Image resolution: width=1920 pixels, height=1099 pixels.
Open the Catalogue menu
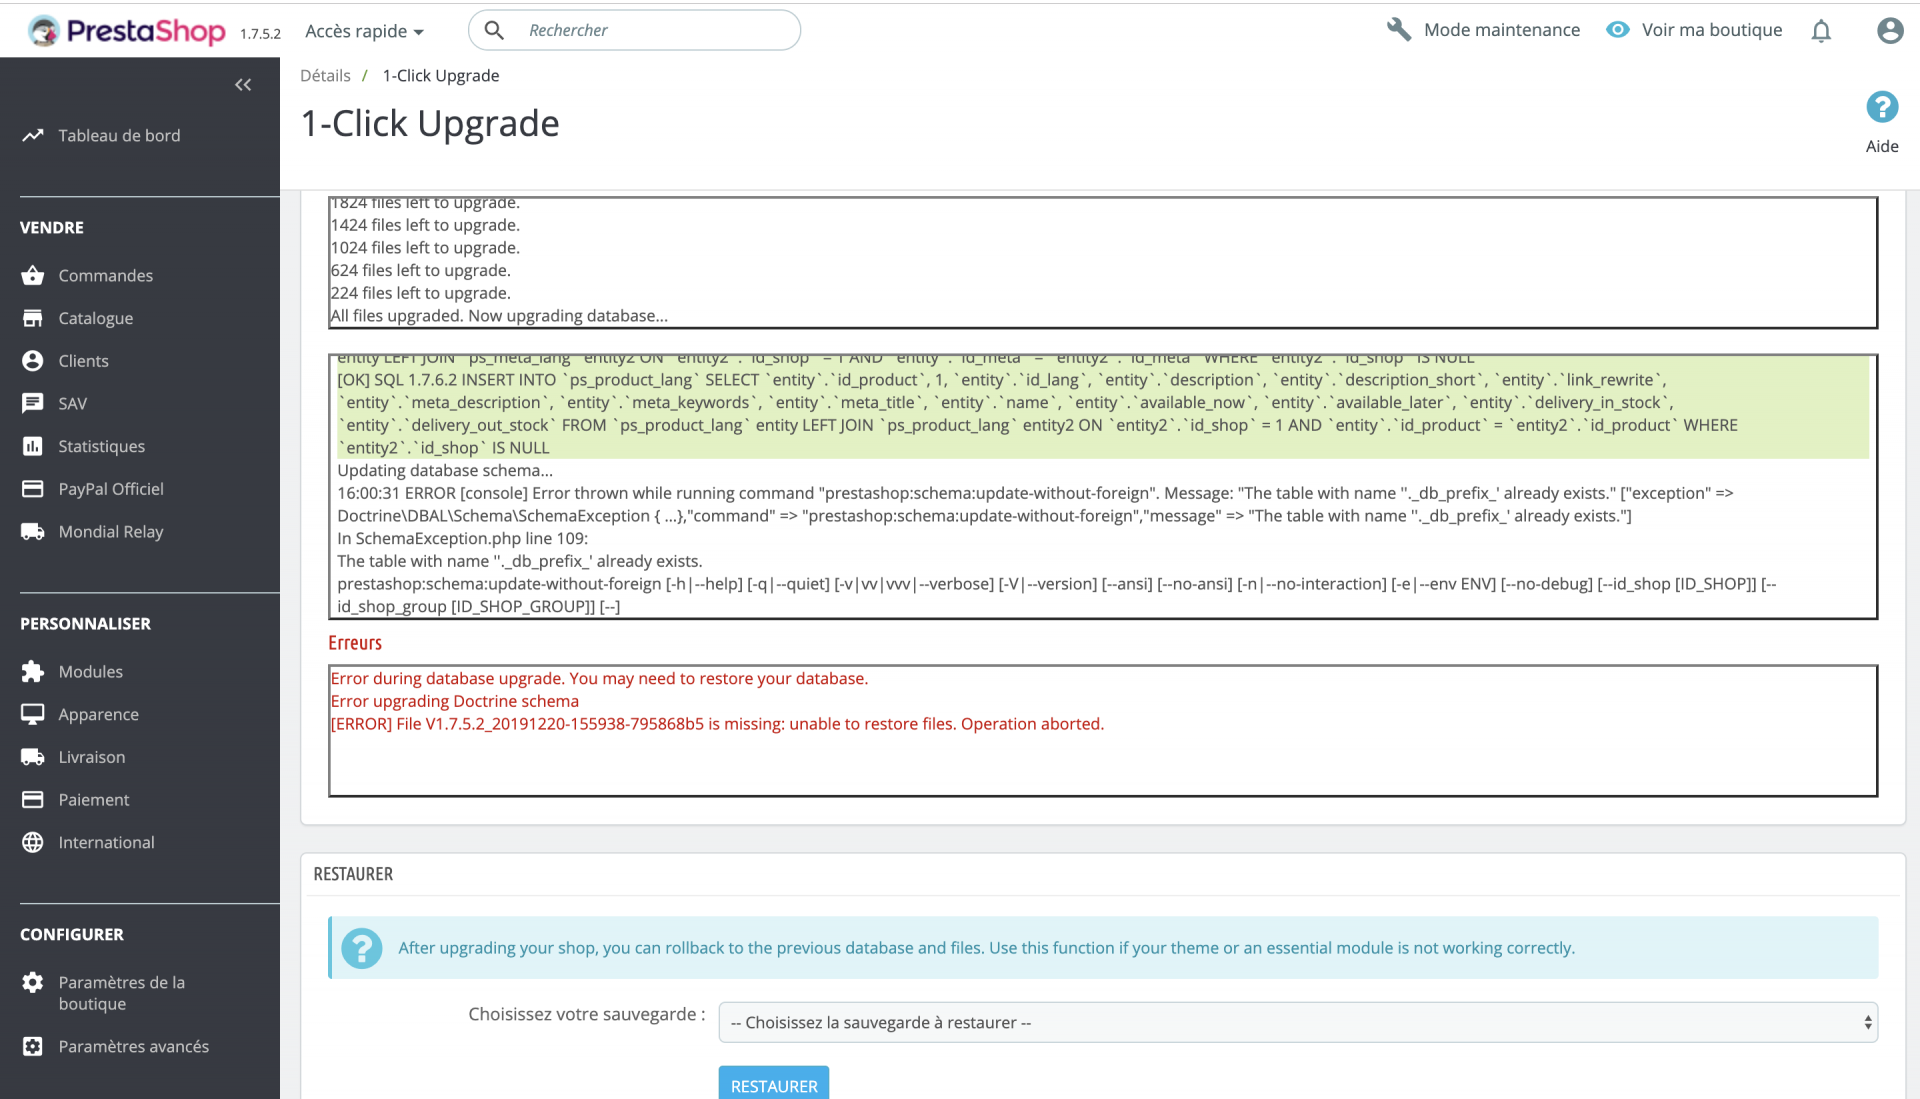coord(95,318)
